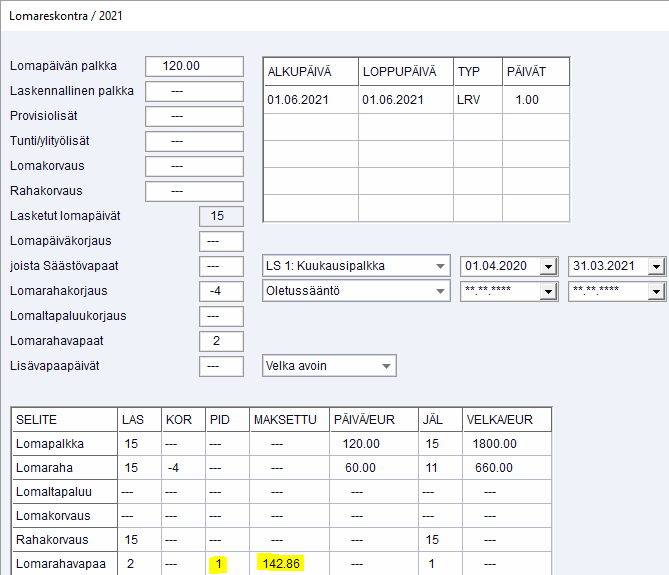Click the highlighted MAKSETTU value 142.86
Image resolution: width=669 pixels, height=575 pixels.
point(280,563)
